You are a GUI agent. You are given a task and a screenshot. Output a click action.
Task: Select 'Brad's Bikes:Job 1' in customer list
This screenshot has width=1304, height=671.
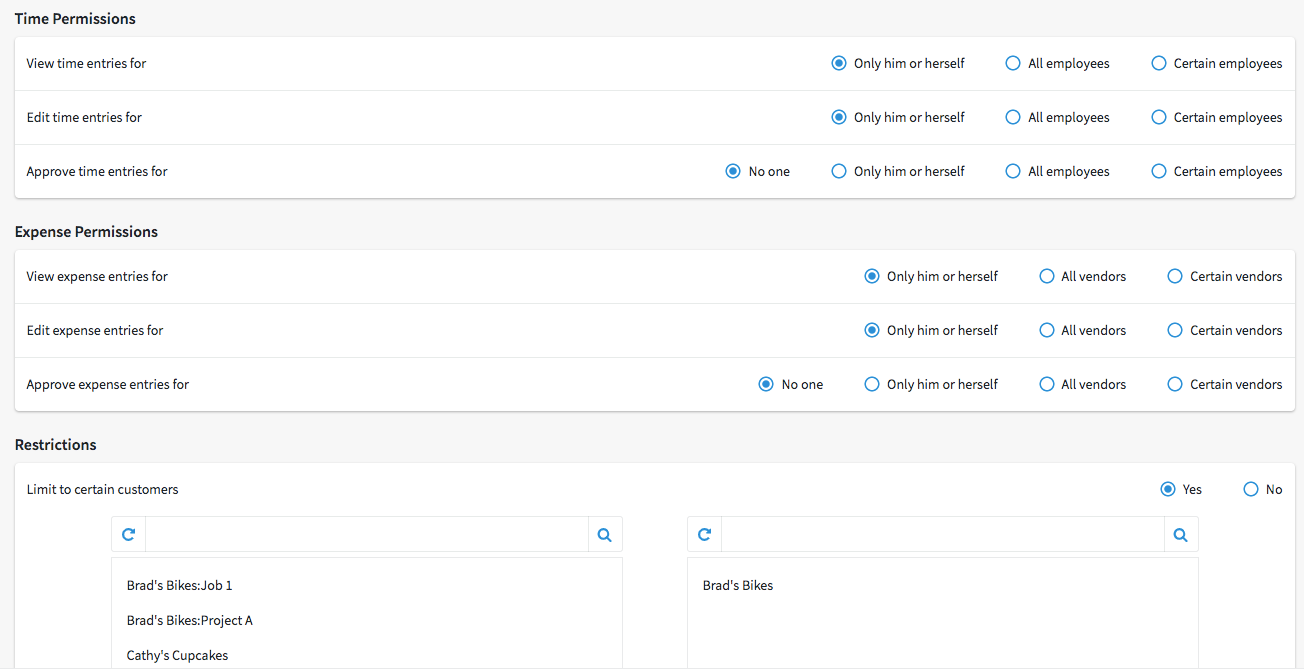180,585
